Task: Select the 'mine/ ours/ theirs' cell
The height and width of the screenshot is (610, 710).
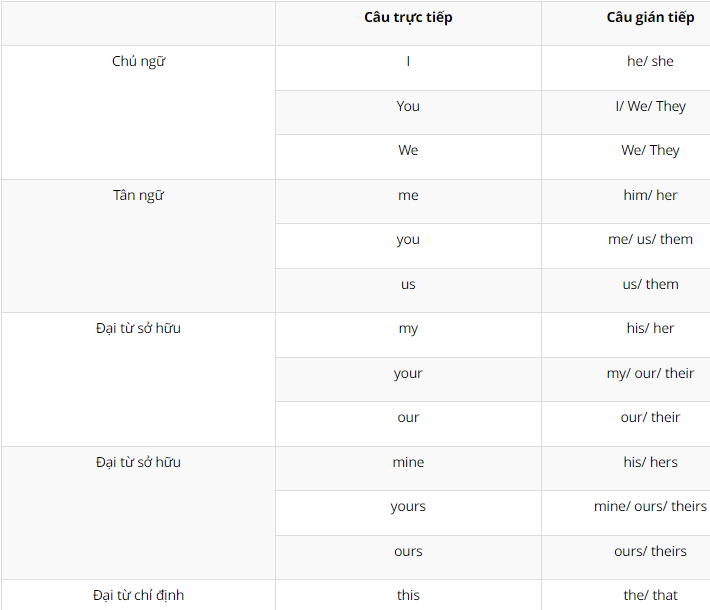Action: 650,506
